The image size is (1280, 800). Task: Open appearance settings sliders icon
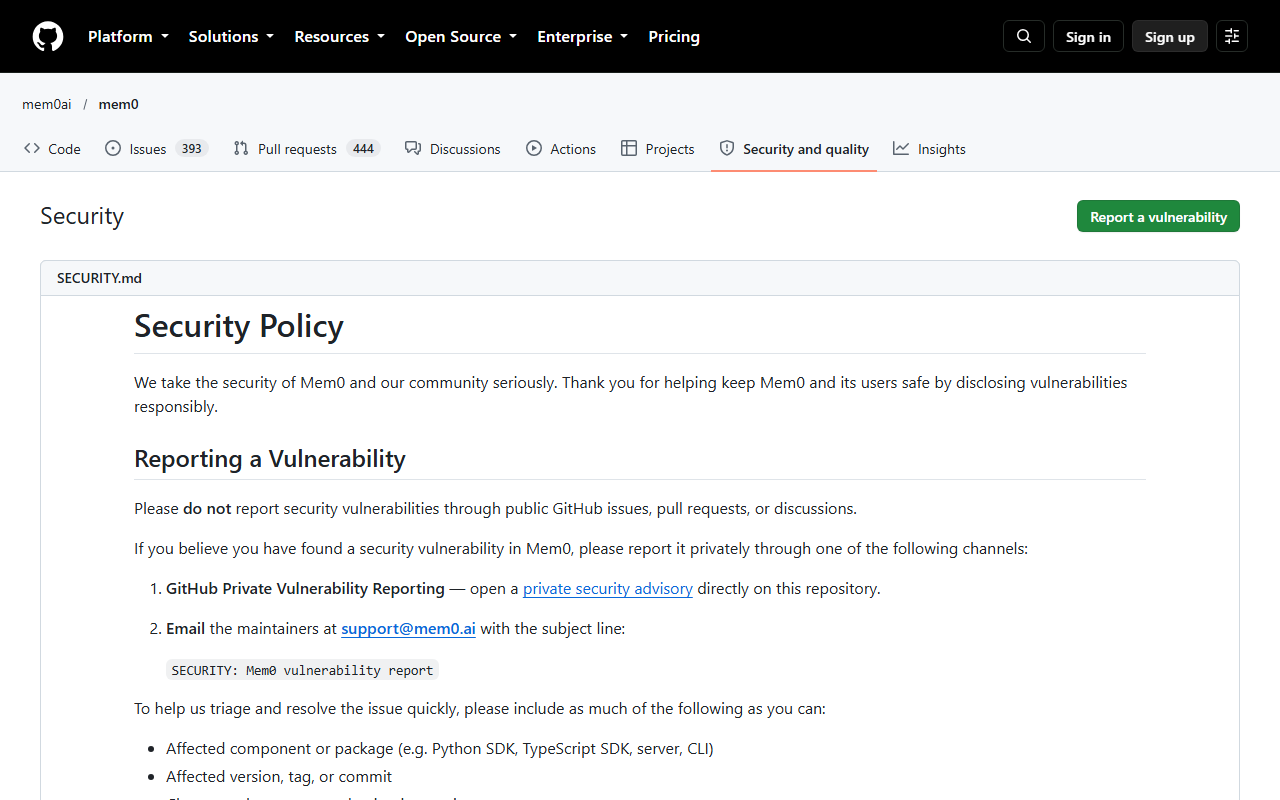(1232, 36)
